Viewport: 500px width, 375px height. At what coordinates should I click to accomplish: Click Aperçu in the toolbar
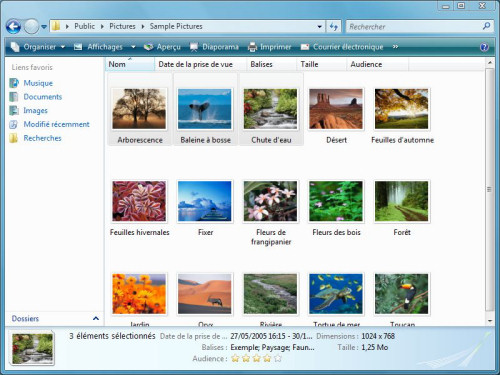point(162,47)
